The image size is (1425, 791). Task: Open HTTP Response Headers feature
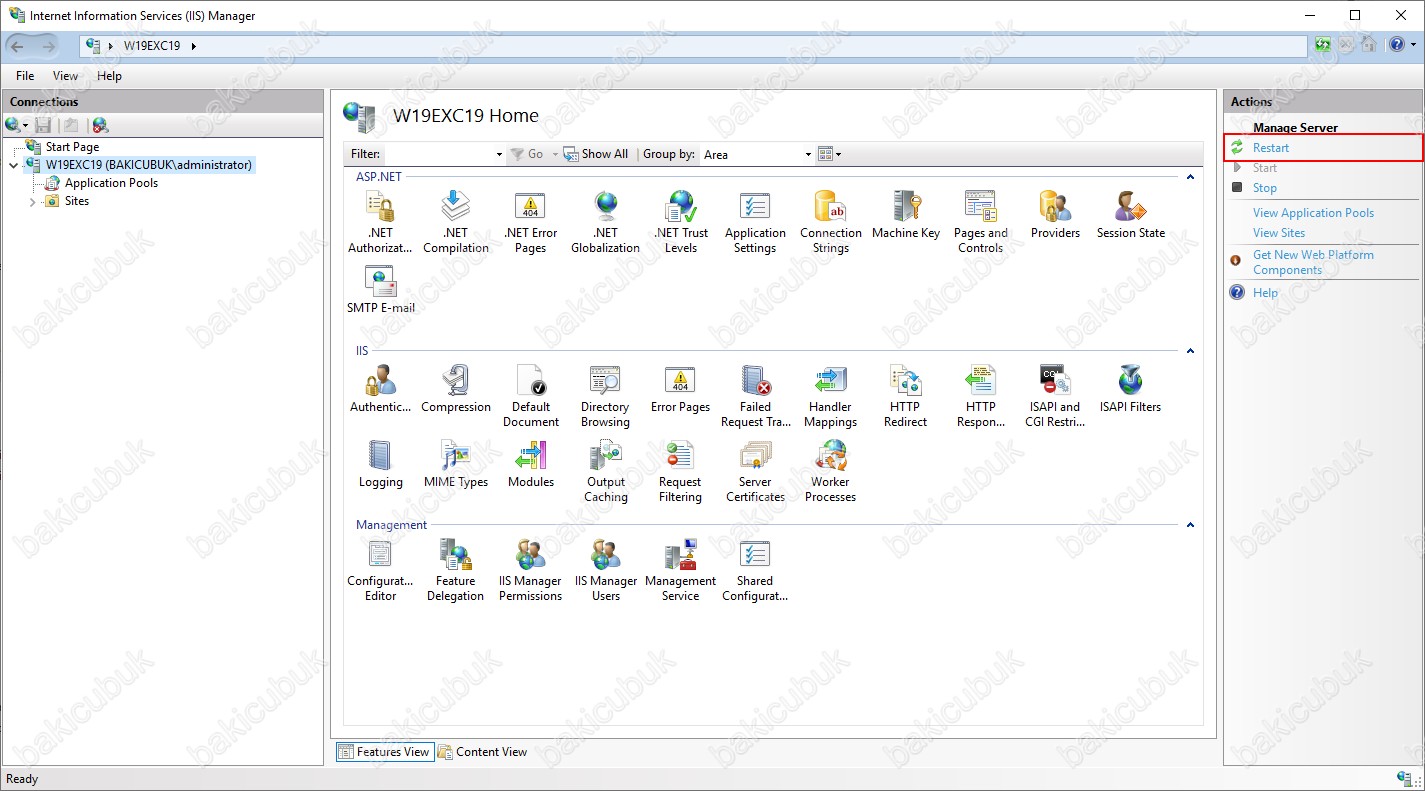(x=981, y=396)
